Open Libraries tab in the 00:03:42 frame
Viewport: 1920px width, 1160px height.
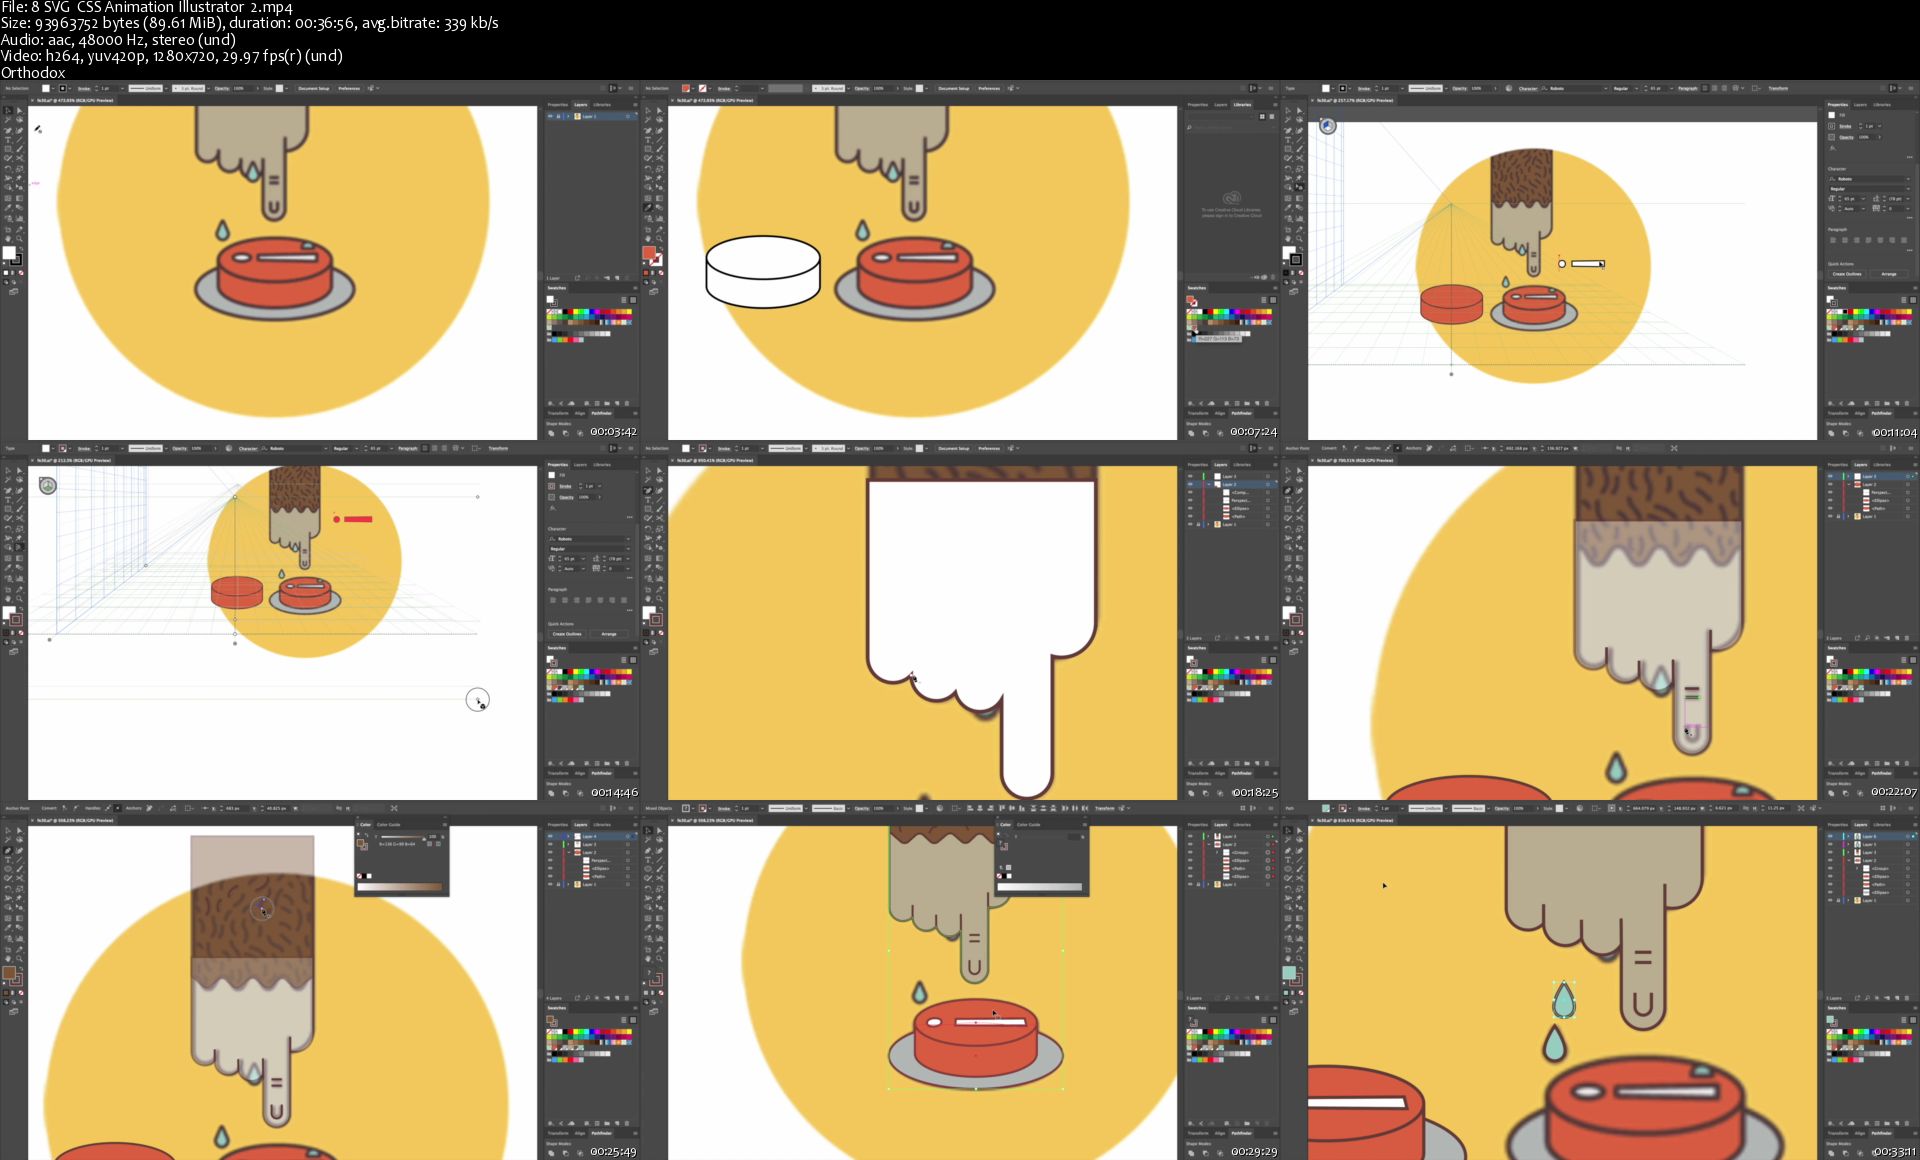click(x=602, y=105)
